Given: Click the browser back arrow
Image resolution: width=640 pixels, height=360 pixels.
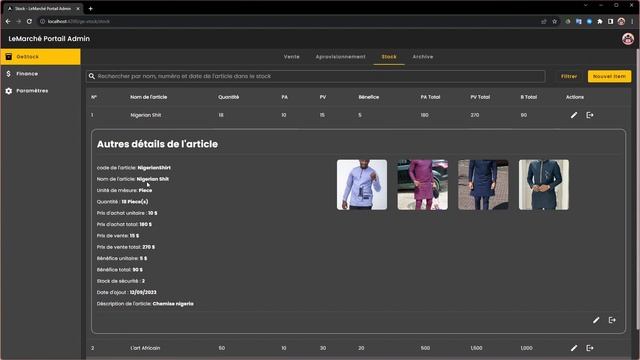Looking at the screenshot, I should (8, 21).
